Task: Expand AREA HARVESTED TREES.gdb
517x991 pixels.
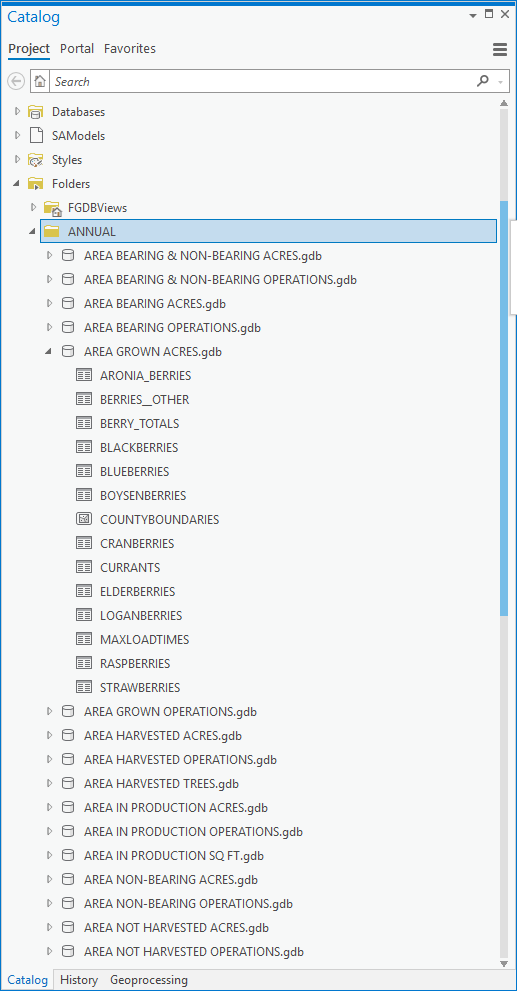Action: point(49,784)
